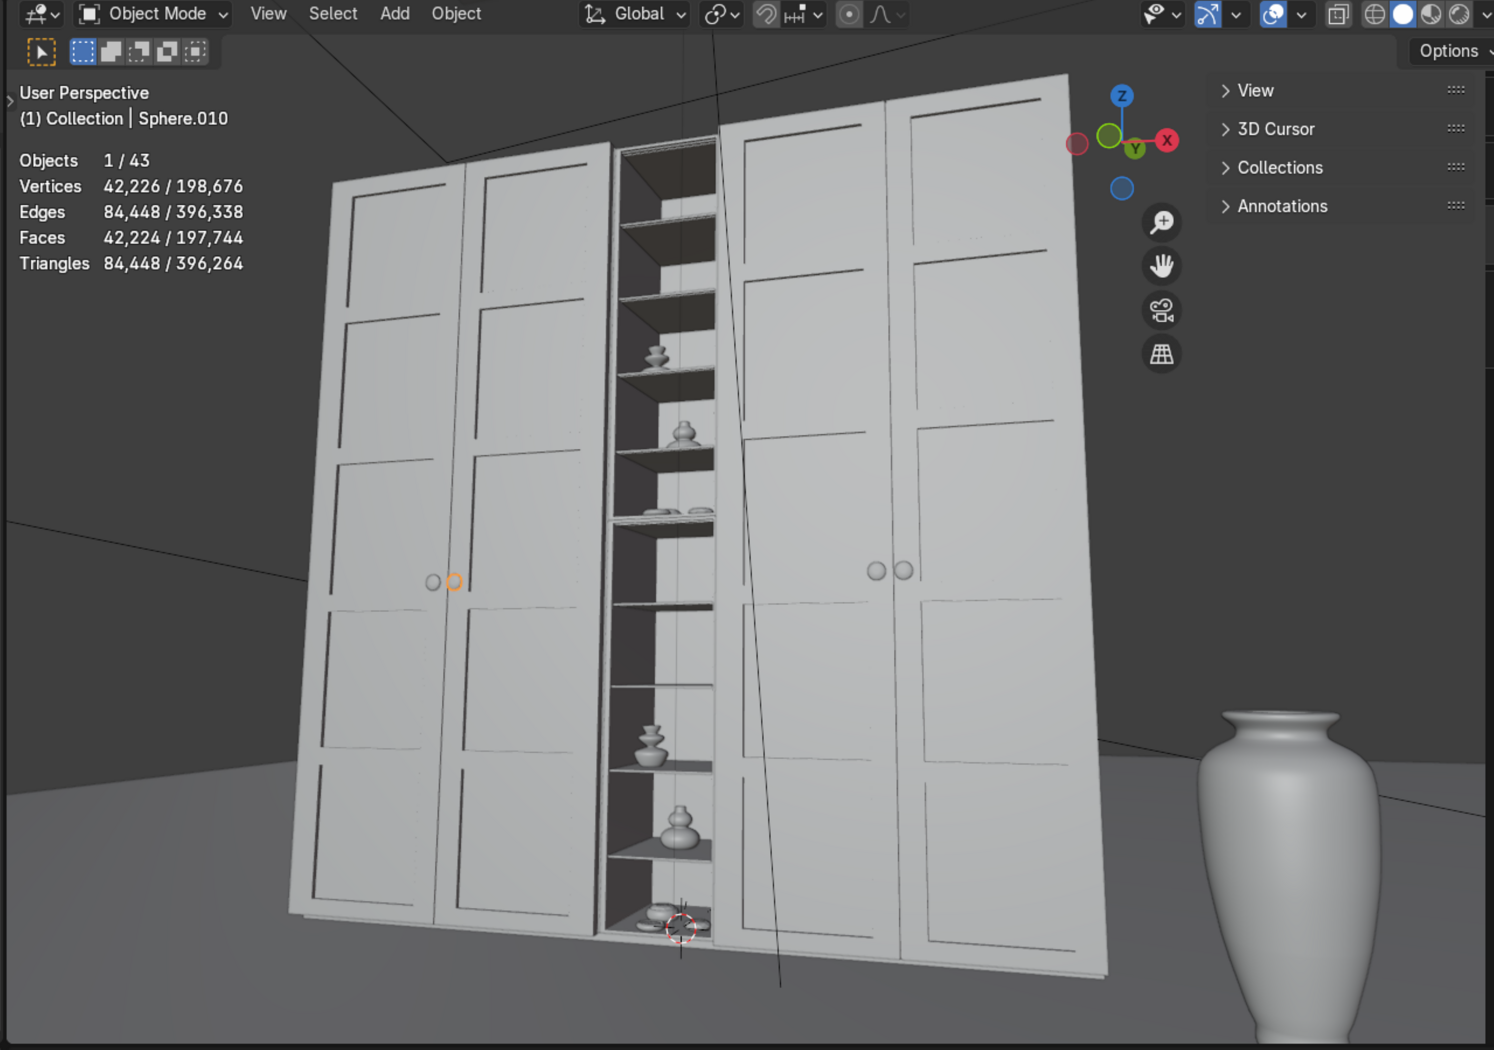The height and width of the screenshot is (1050, 1494).
Task: Switch to rendered viewport shading
Action: 1459,14
